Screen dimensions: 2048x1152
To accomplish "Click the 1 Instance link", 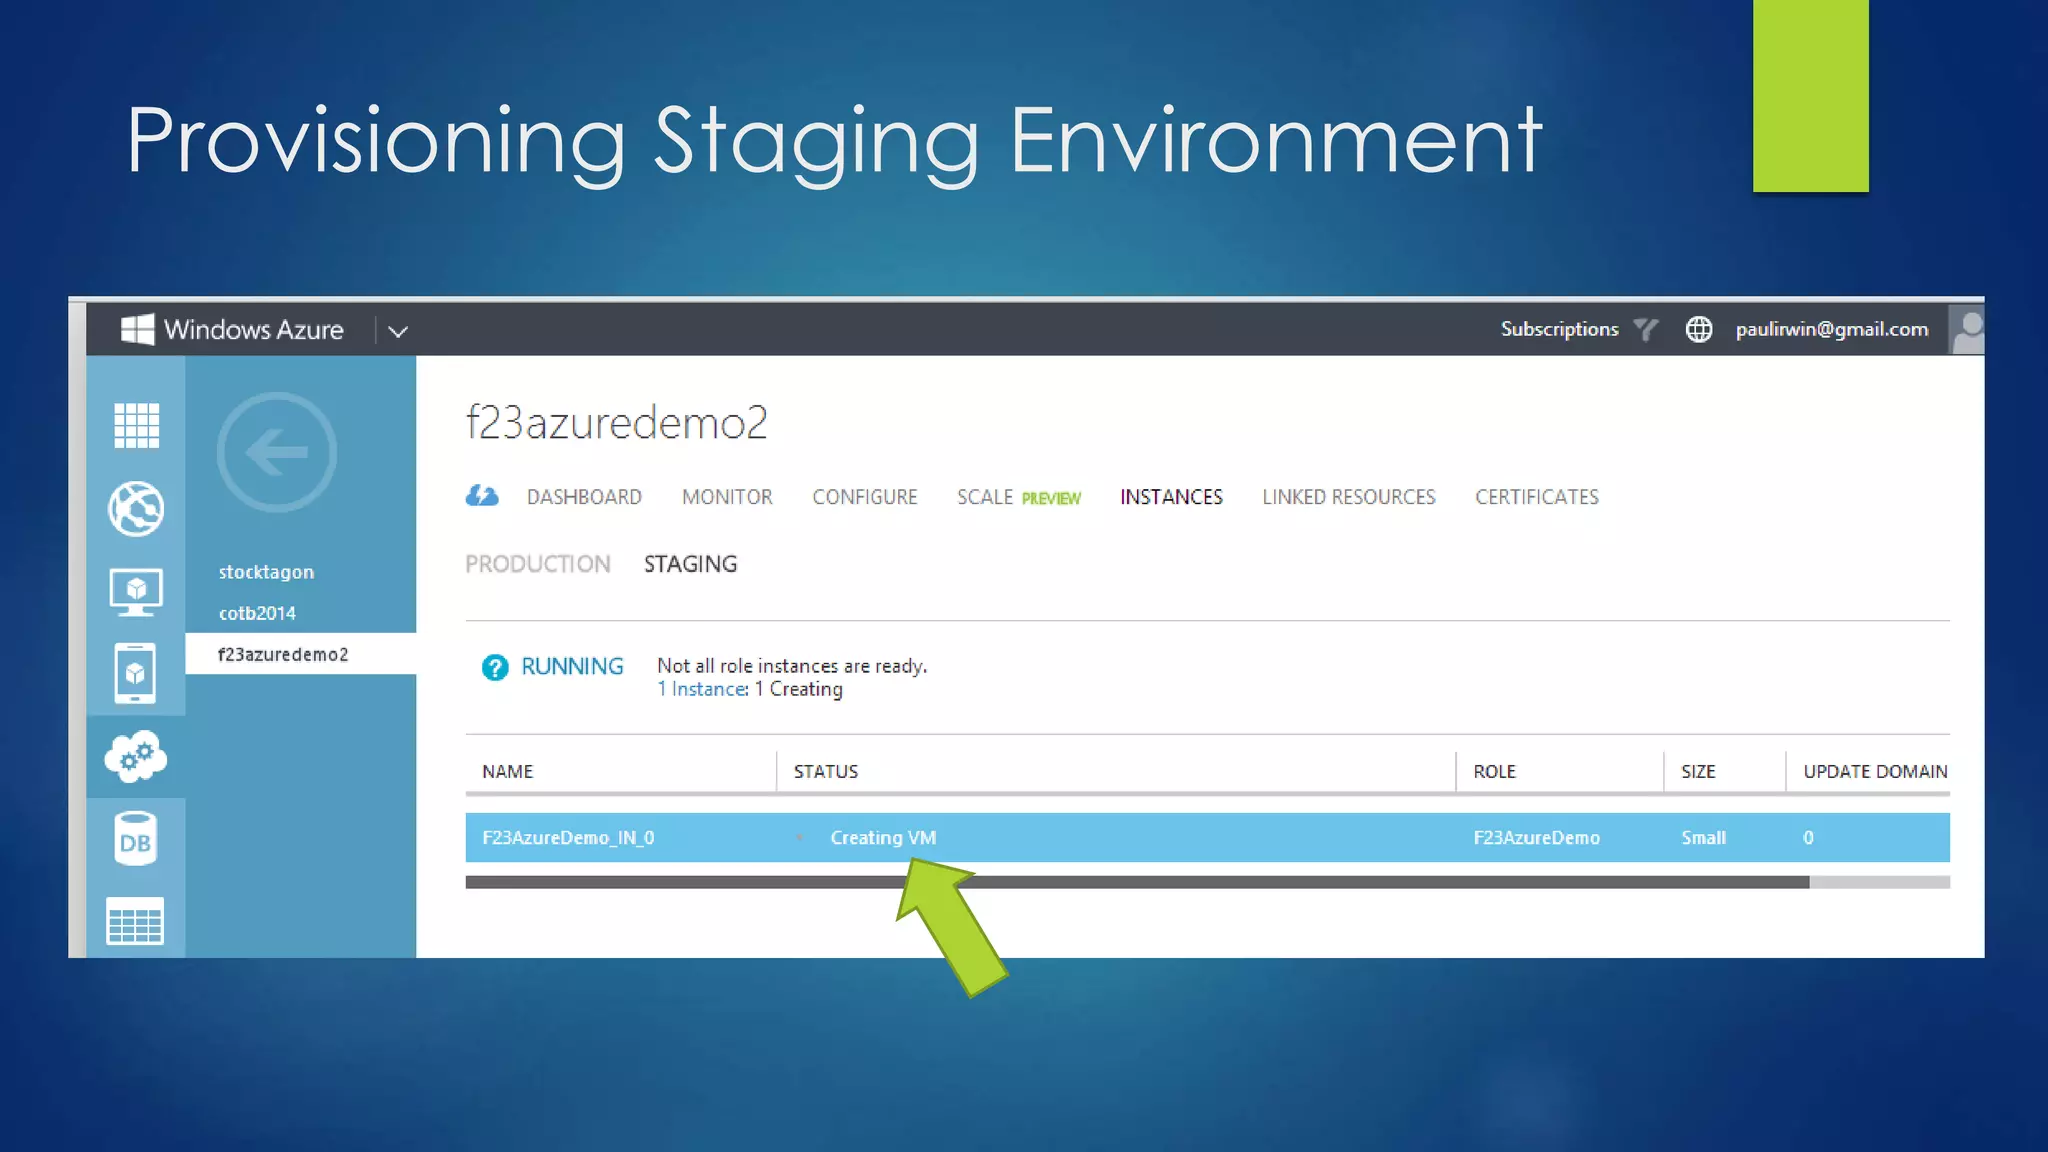I will [x=702, y=689].
